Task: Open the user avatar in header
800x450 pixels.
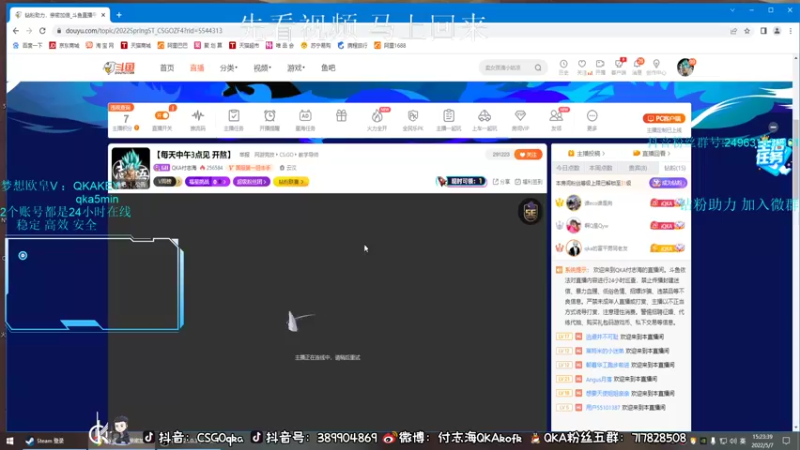Action: [685, 67]
